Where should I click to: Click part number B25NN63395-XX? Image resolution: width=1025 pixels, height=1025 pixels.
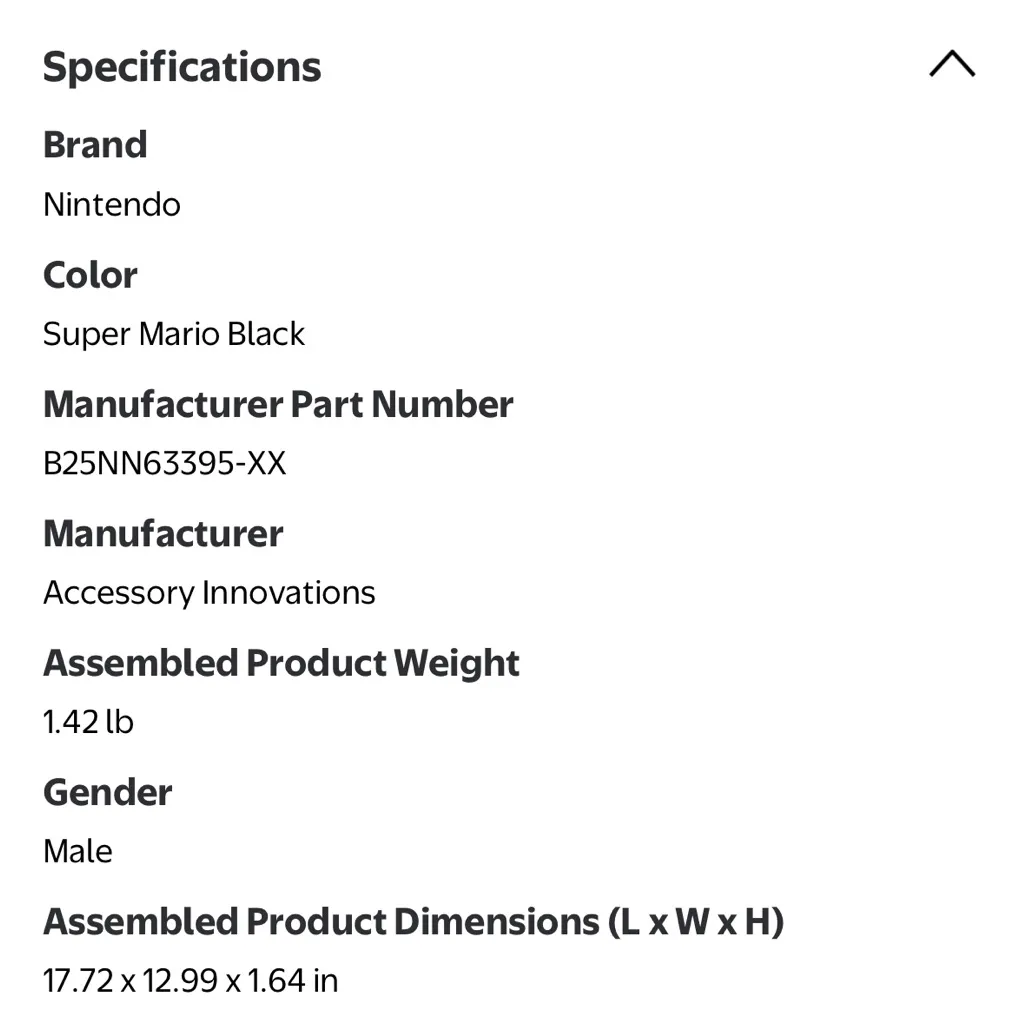164,463
